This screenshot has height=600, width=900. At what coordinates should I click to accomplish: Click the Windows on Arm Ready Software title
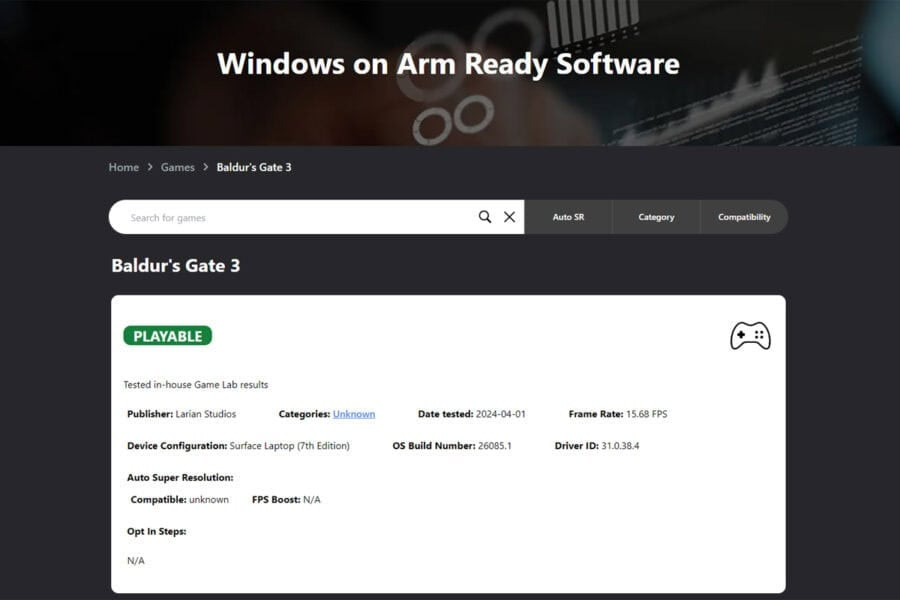[448, 64]
